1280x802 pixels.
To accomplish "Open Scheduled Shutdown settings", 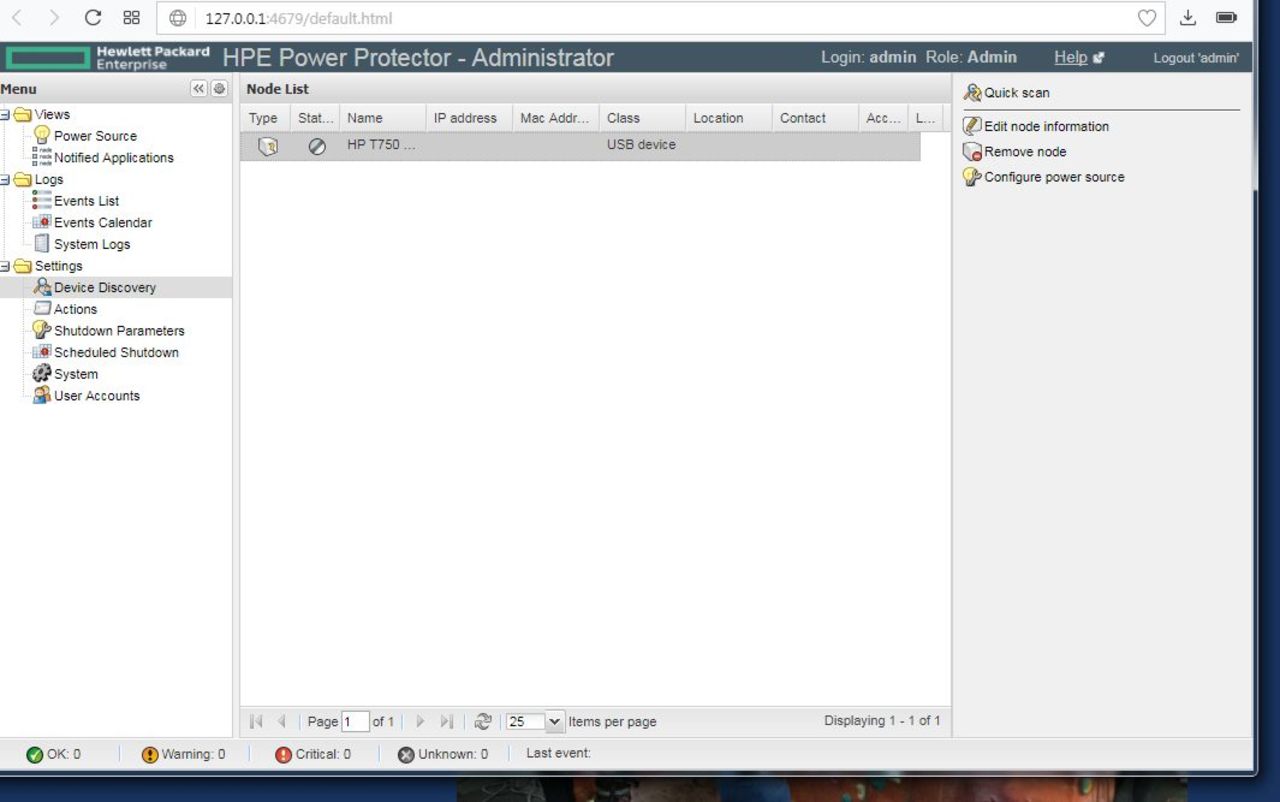I will [116, 353].
